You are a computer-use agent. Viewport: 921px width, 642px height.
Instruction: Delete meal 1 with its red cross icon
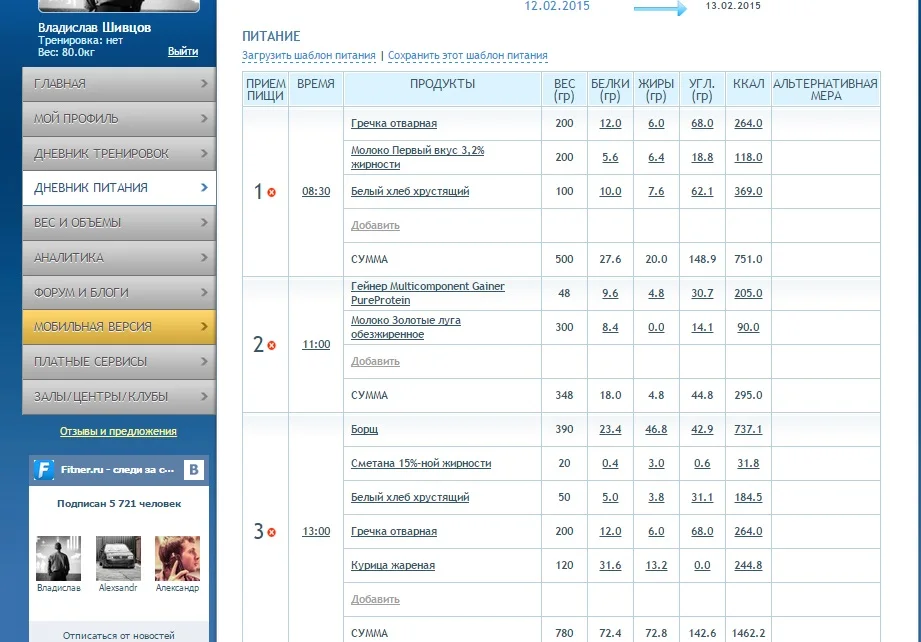(x=271, y=192)
